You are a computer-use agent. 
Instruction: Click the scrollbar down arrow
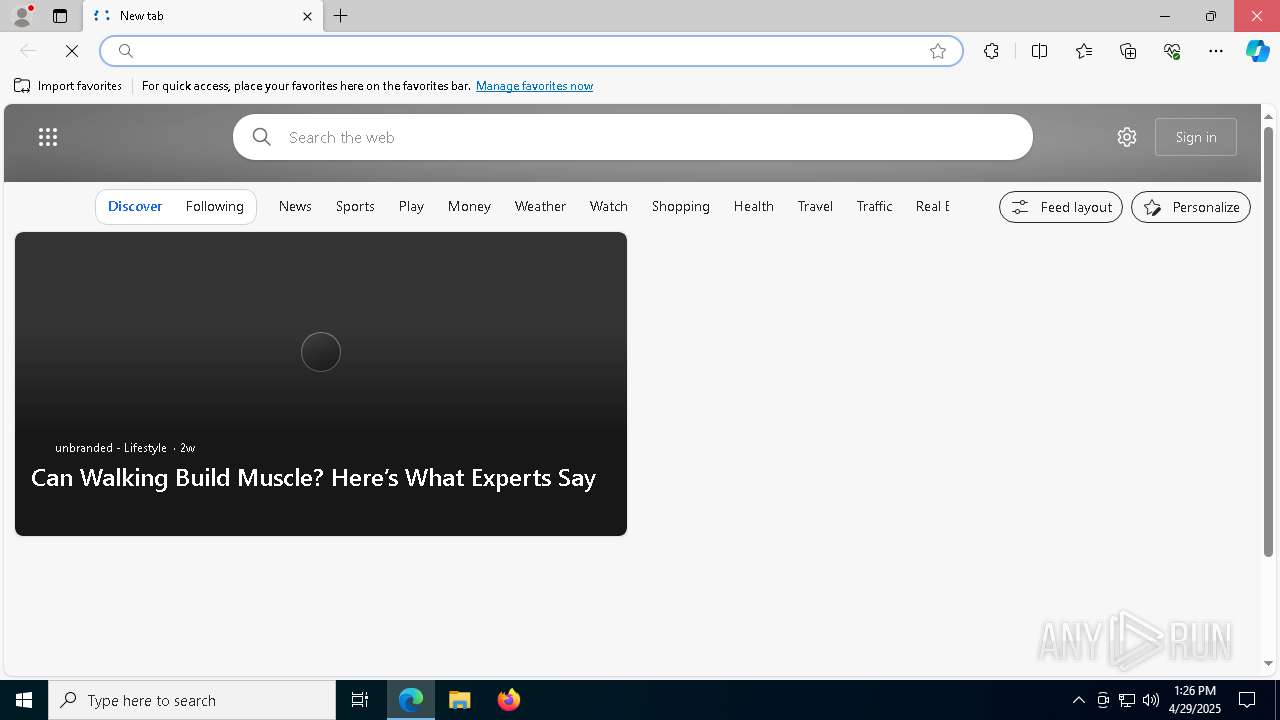tap(1268, 663)
